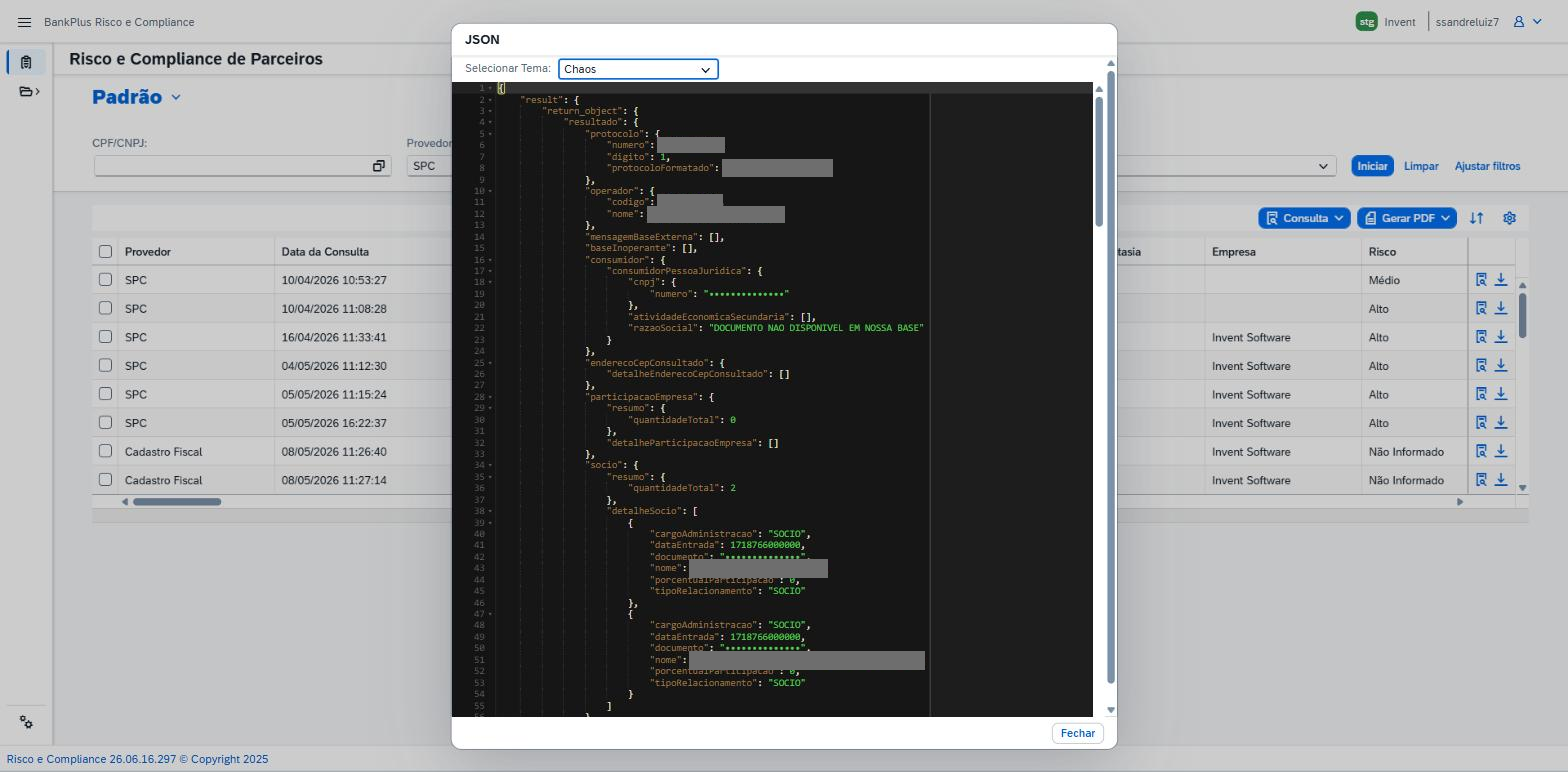Open the folder sidebar icon
This screenshot has width=1568, height=772.
[x=29, y=92]
